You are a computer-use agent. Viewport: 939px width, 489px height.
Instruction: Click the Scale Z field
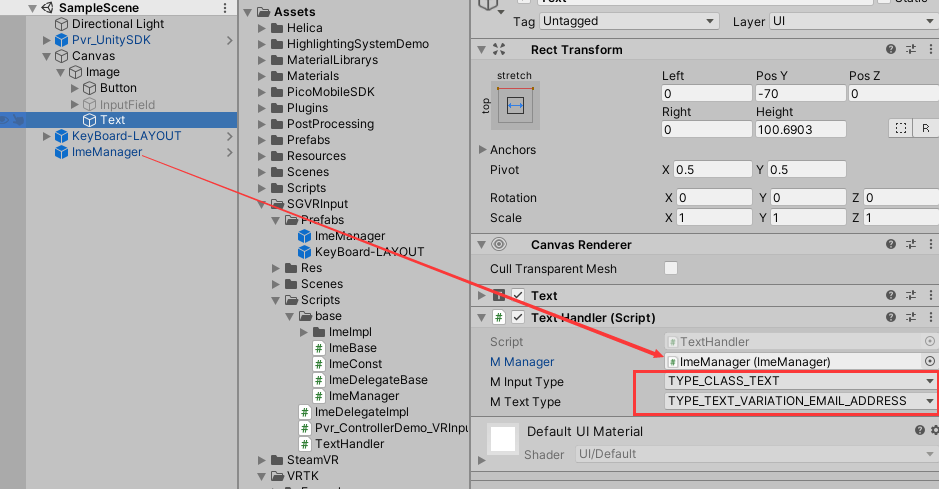[x=901, y=217]
